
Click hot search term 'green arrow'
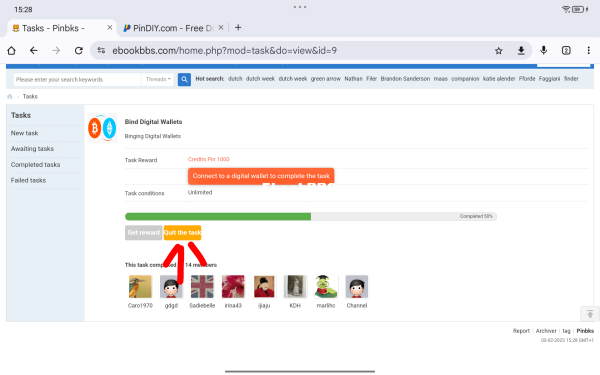325,78
